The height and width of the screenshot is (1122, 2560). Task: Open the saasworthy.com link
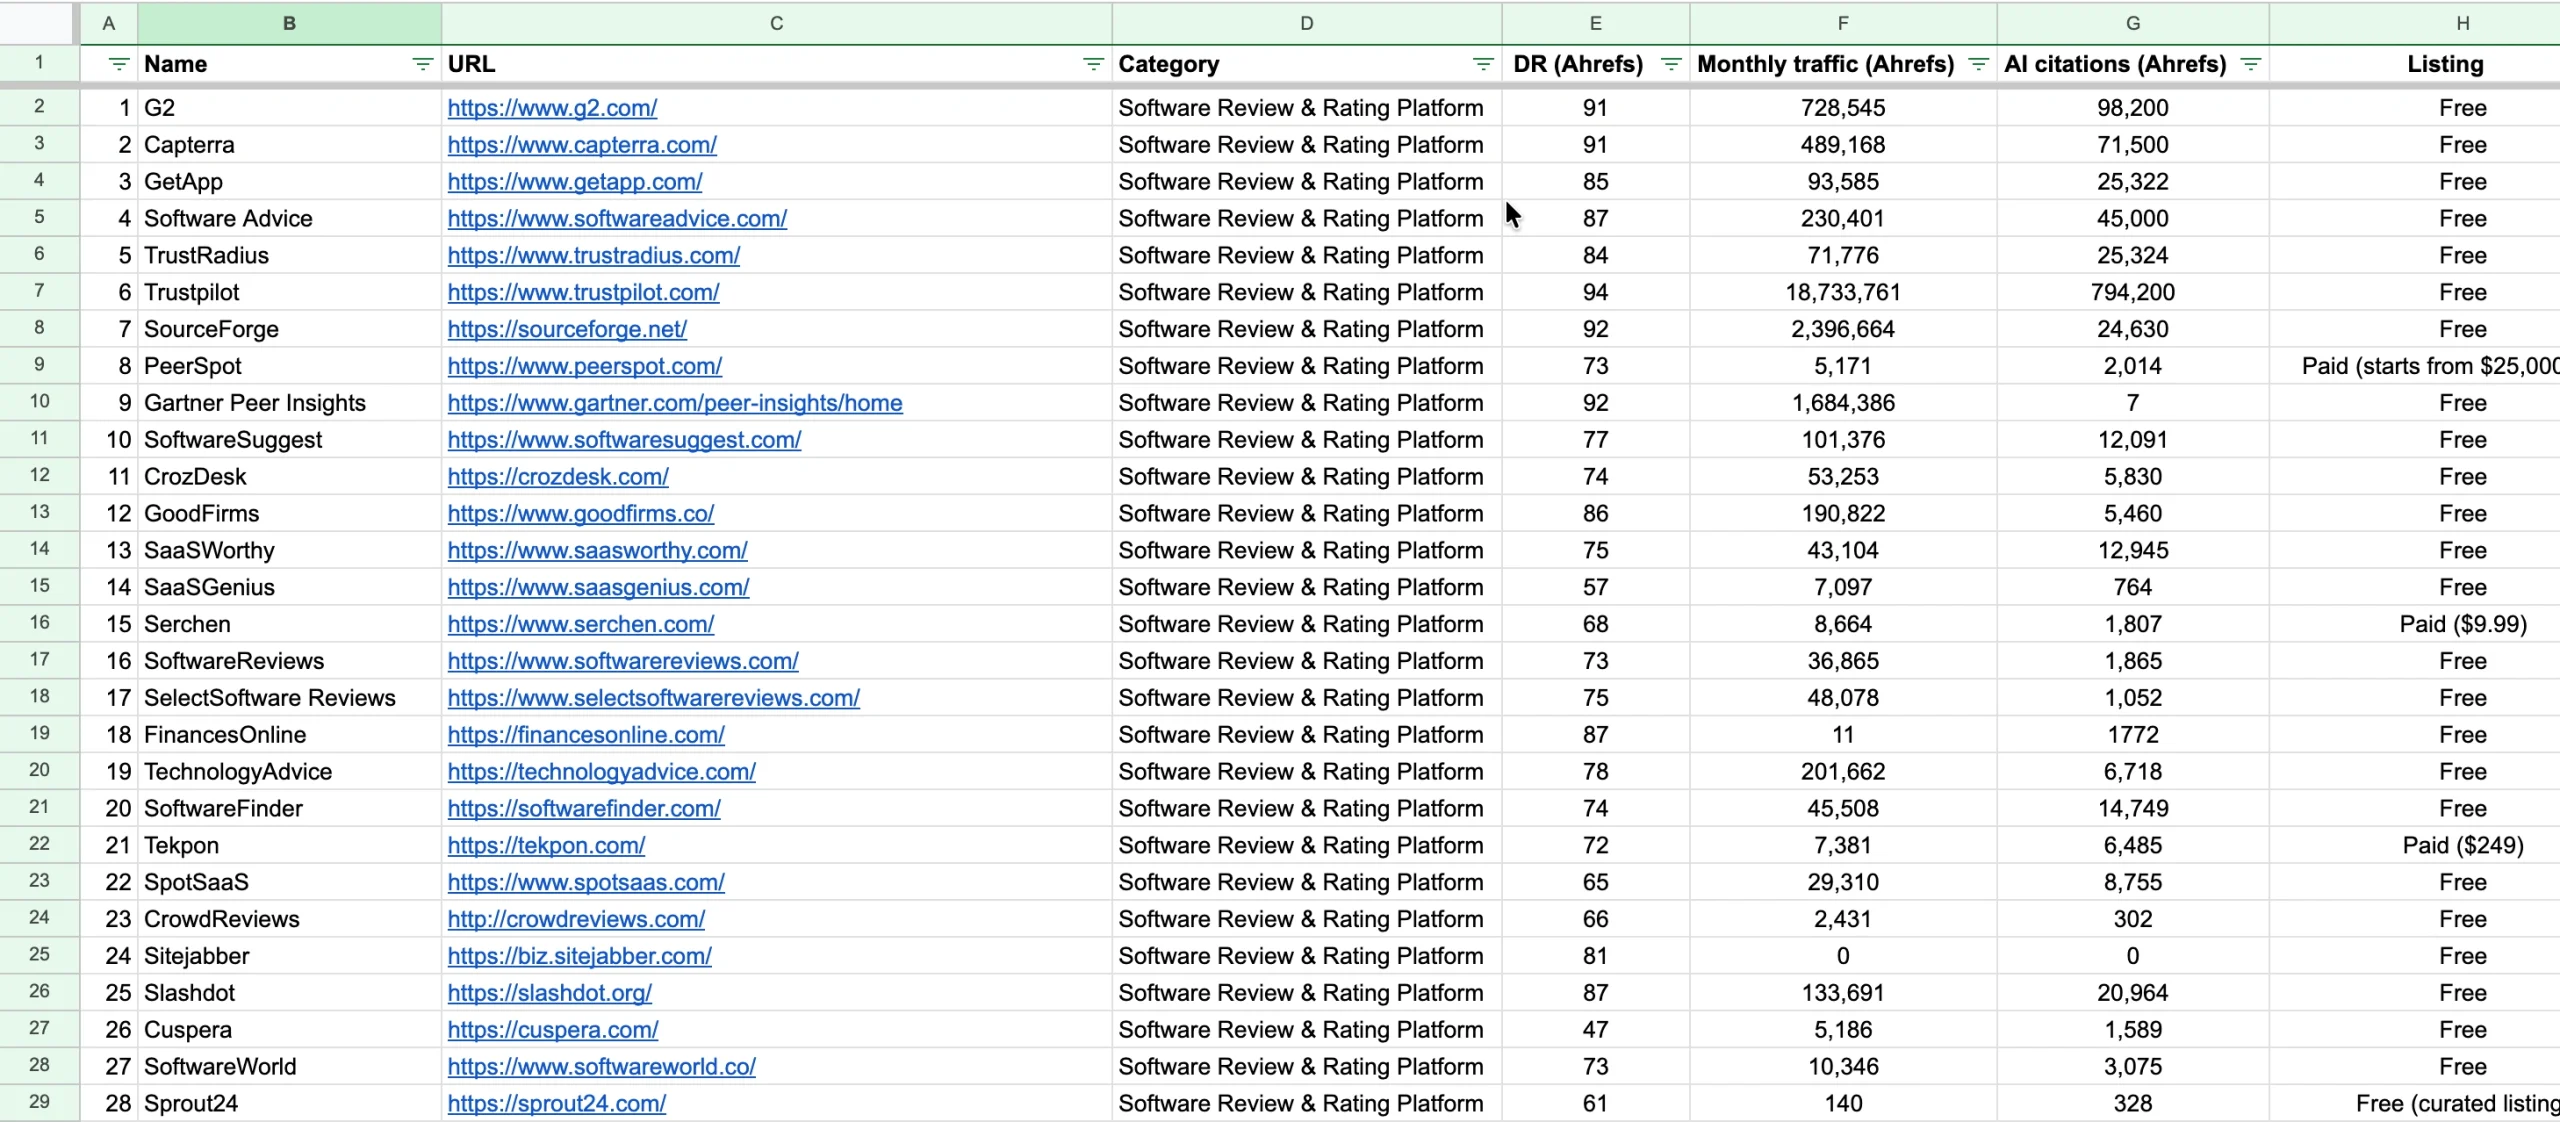click(x=597, y=552)
